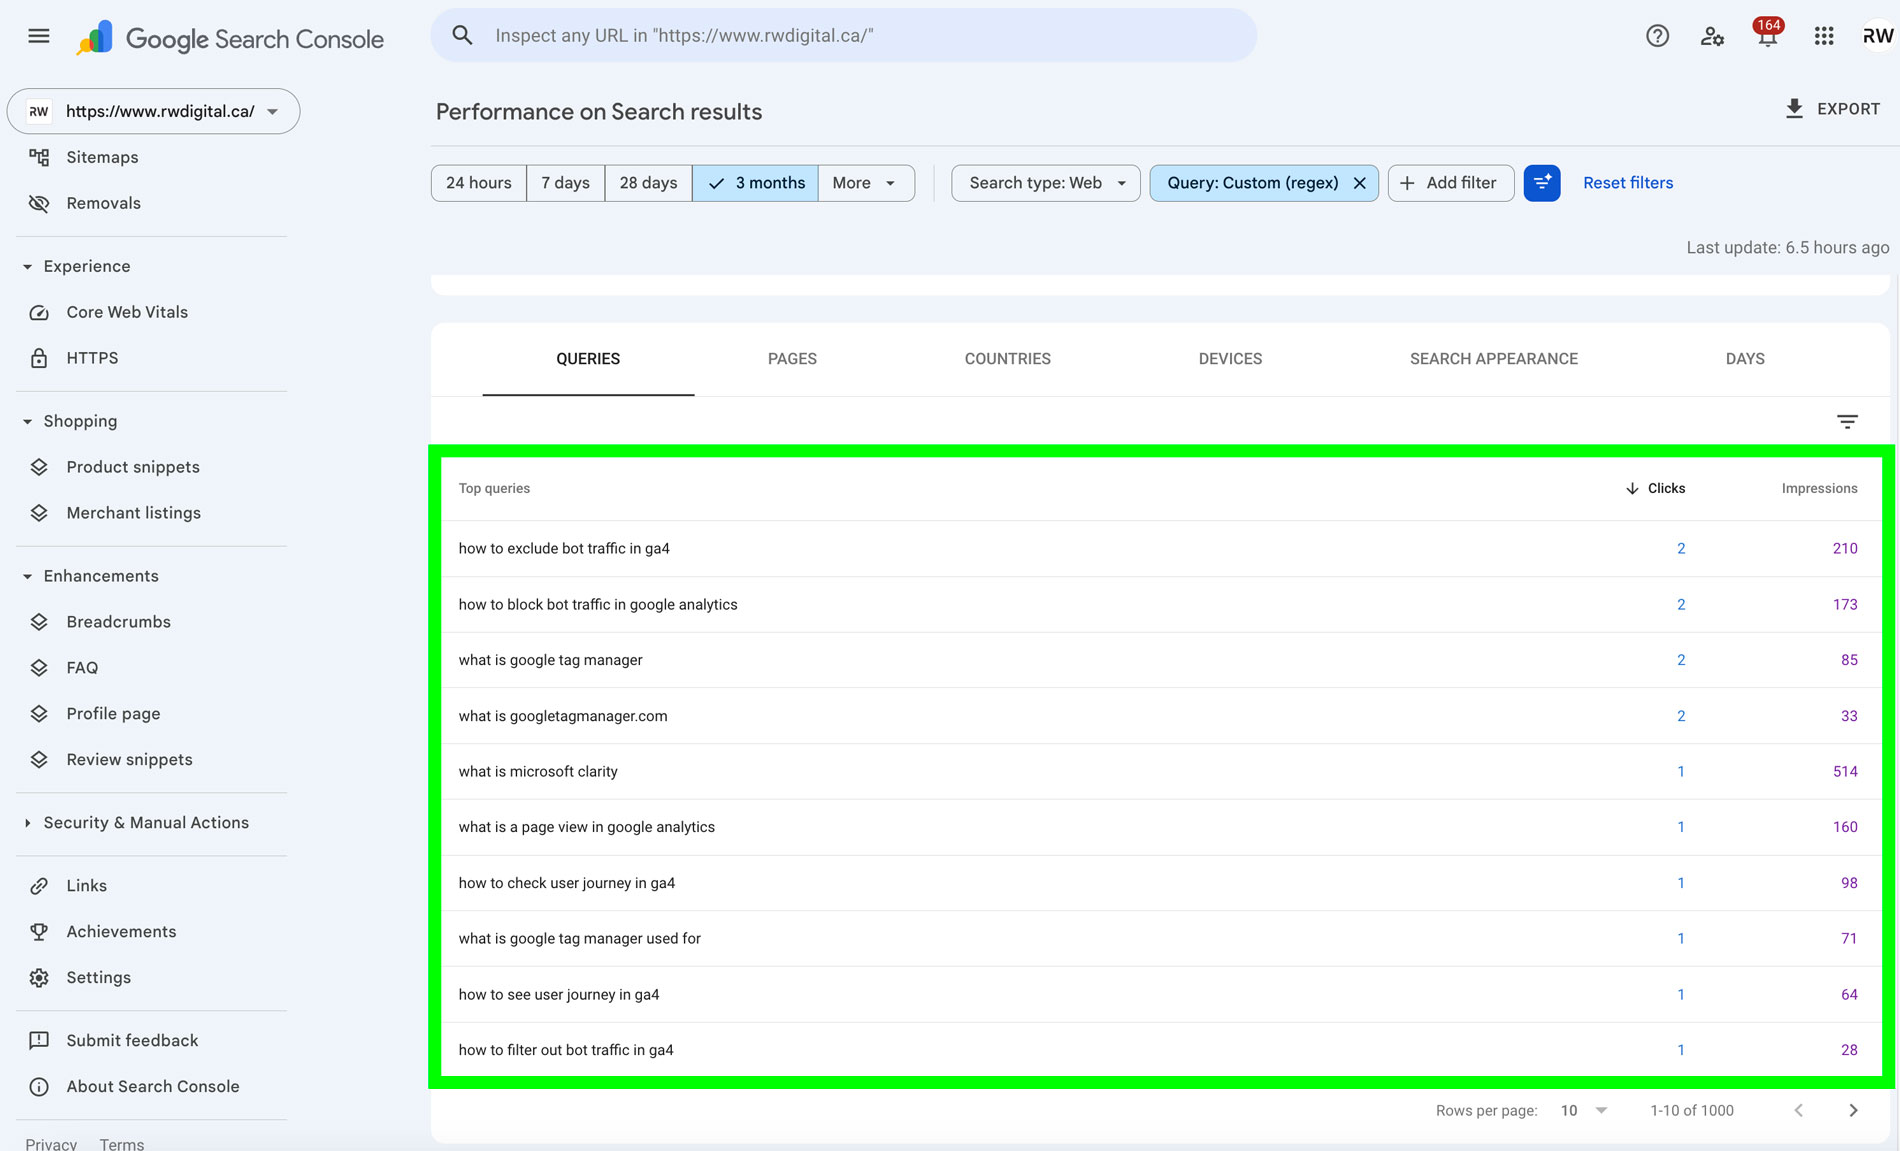Switch to the Pages tab
Screen dimensions: 1900x1151
point(792,359)
